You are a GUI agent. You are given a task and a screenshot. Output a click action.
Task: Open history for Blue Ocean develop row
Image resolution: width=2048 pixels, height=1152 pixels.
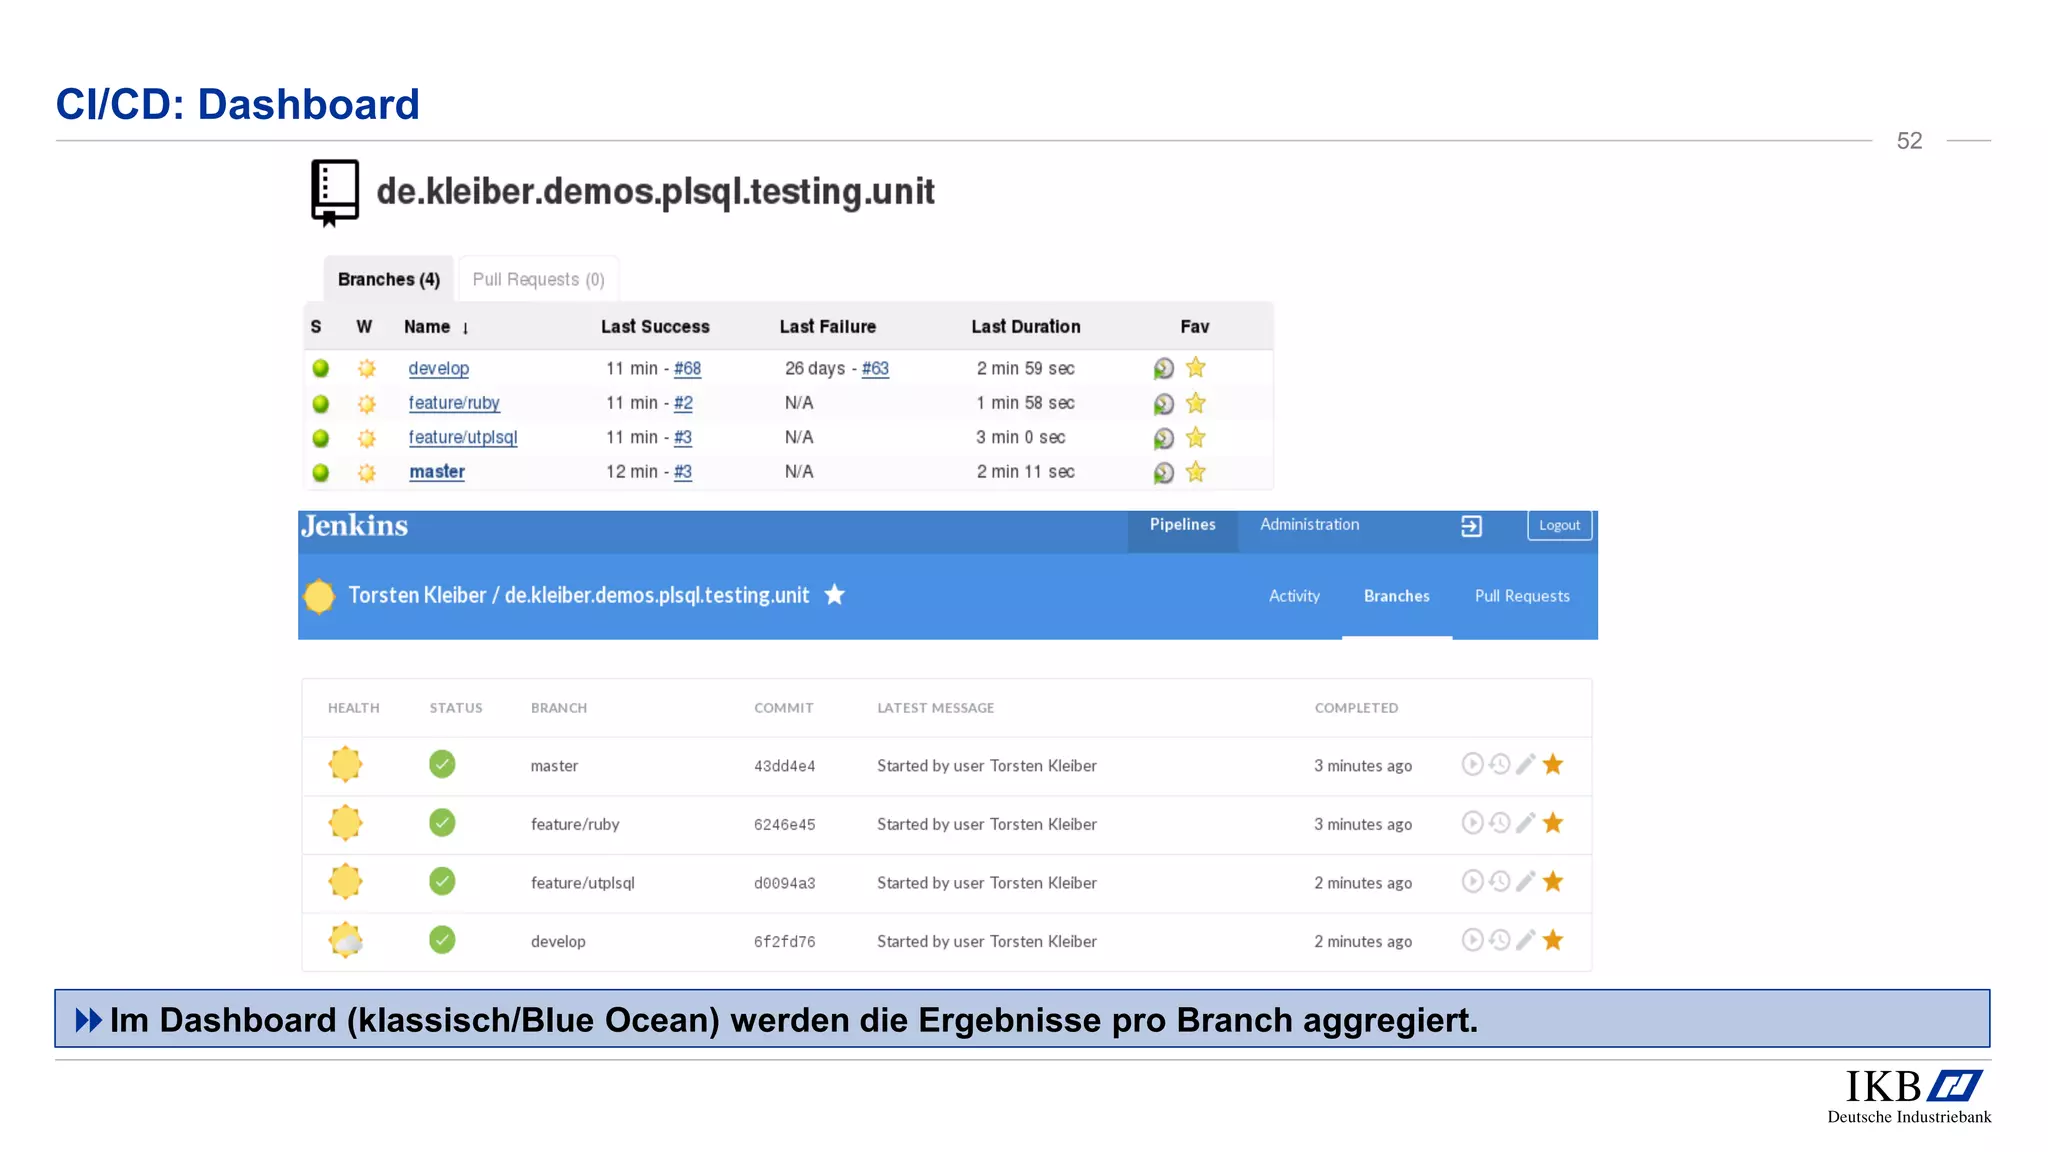click(x=1499, y=940)
